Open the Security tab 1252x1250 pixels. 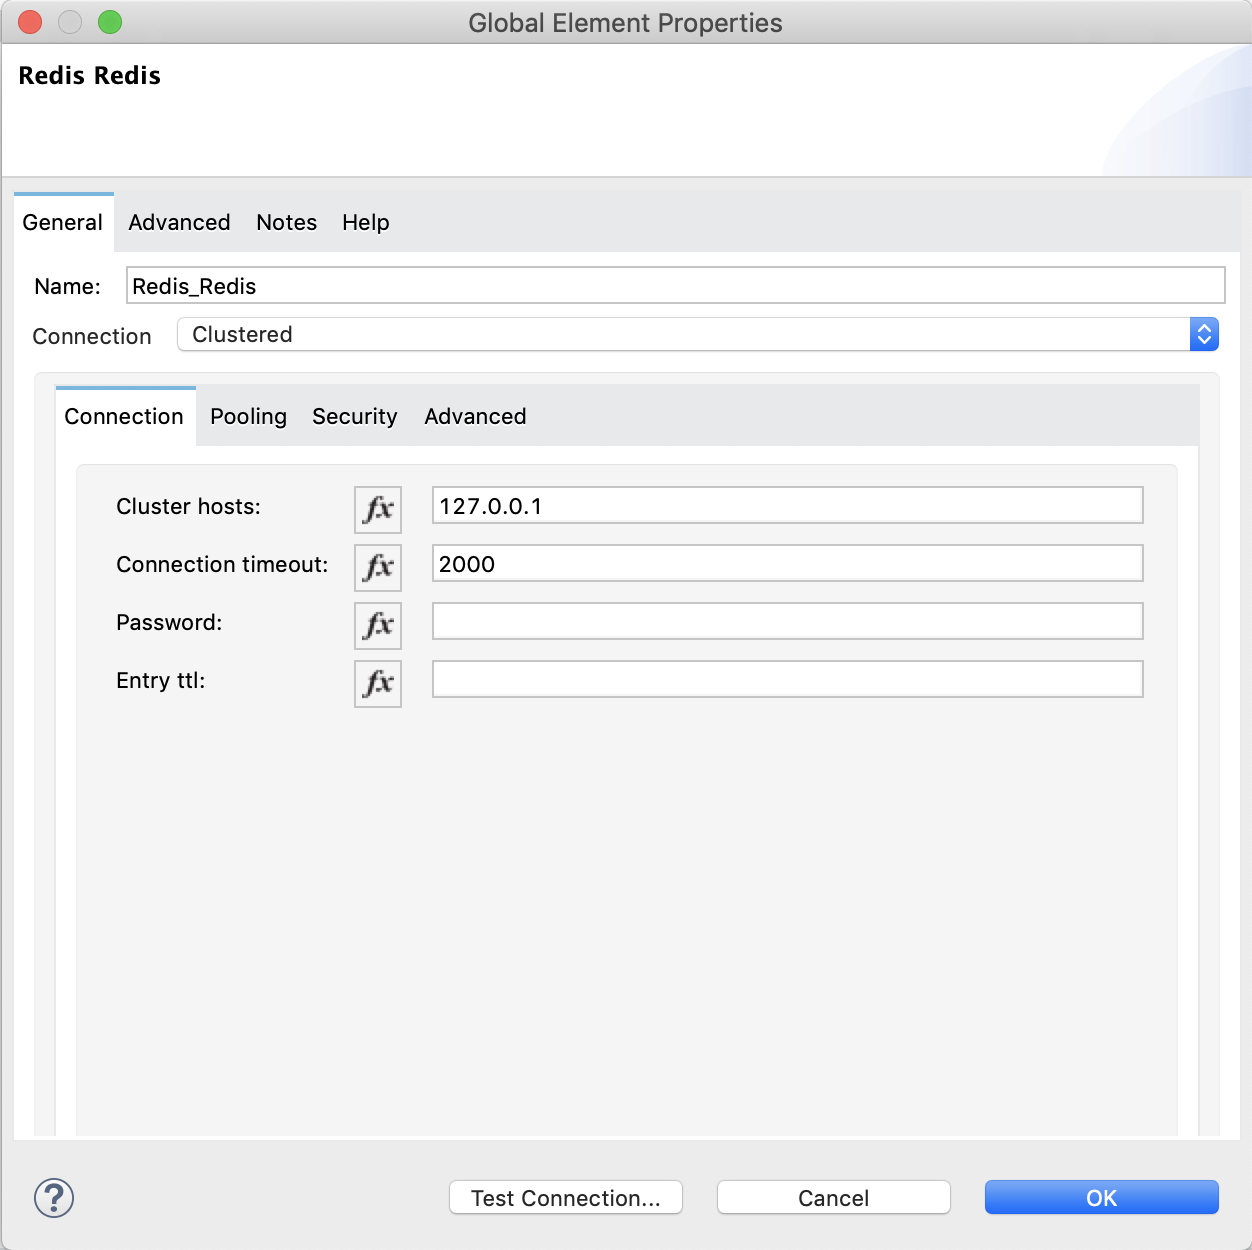click(x=354, y=416)
